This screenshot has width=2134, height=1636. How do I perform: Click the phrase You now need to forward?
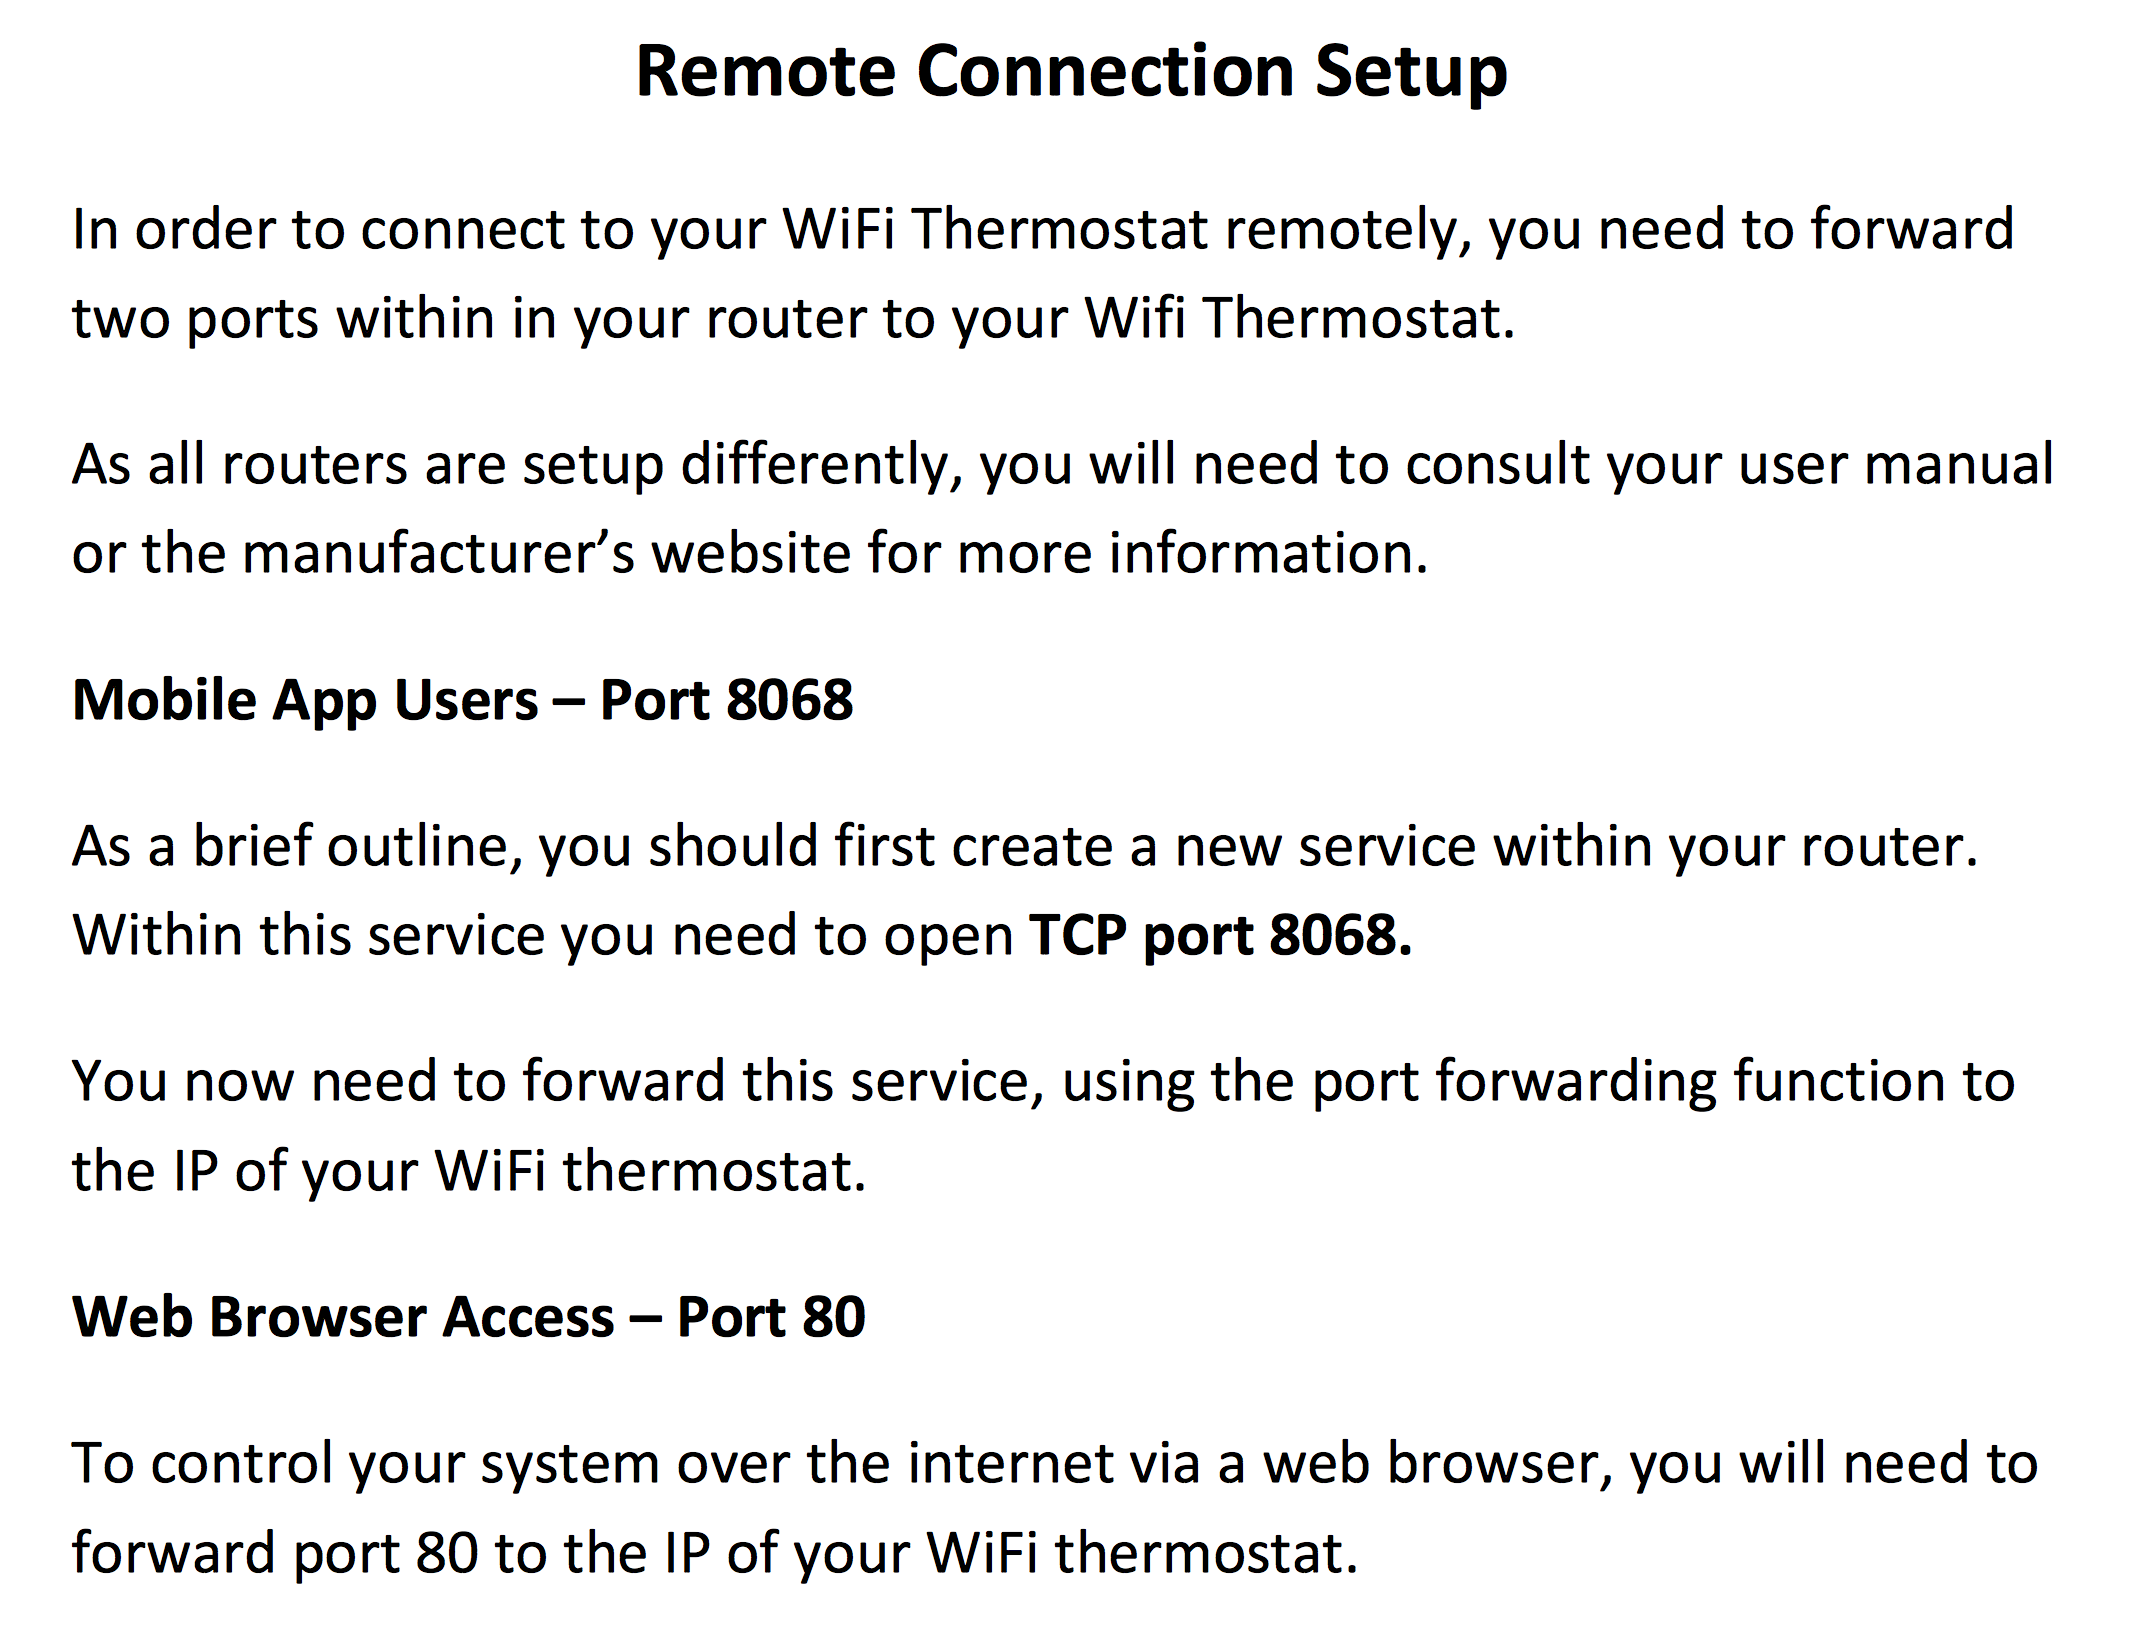(x=398, y=1083)
